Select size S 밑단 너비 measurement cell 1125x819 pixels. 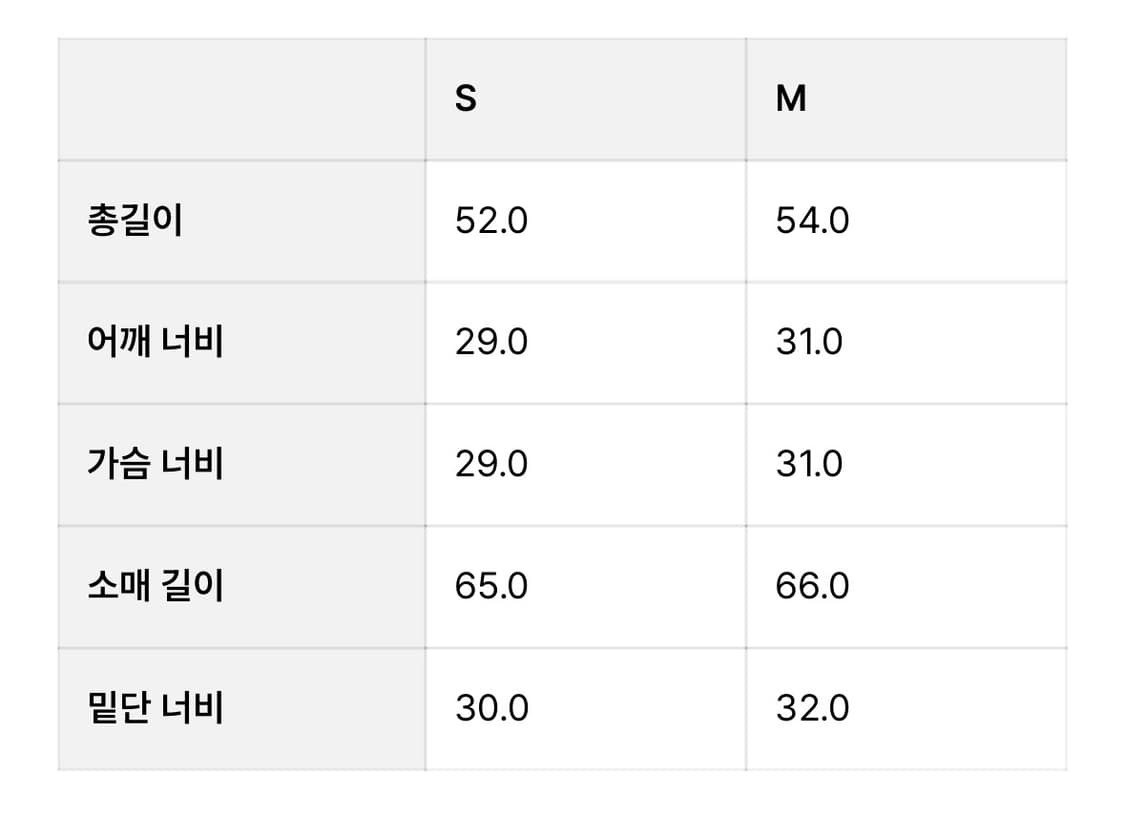click(585, 708)
